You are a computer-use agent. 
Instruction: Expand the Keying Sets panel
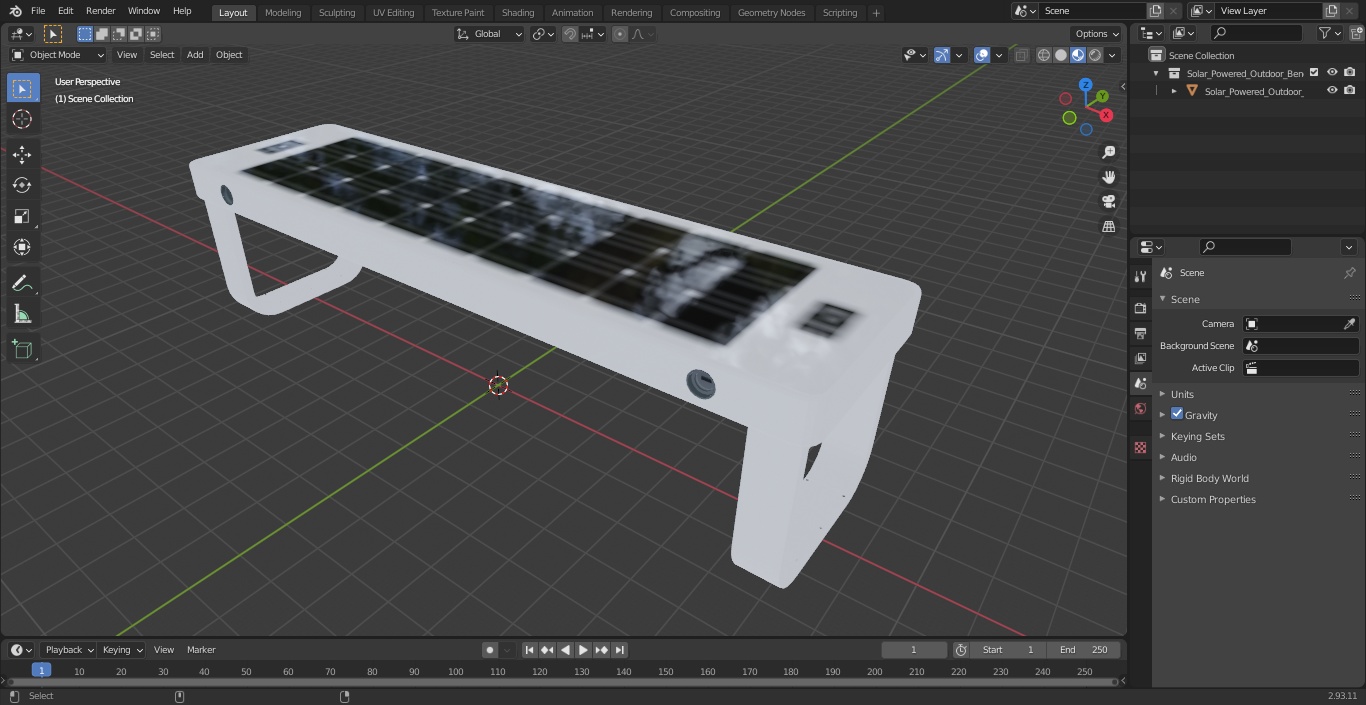point(1197,436)
